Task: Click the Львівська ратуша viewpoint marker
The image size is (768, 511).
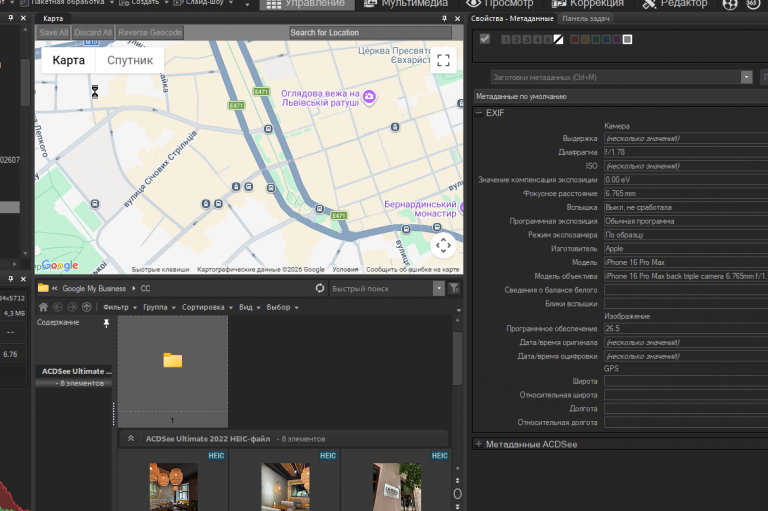Action: (x=369, y=97)
